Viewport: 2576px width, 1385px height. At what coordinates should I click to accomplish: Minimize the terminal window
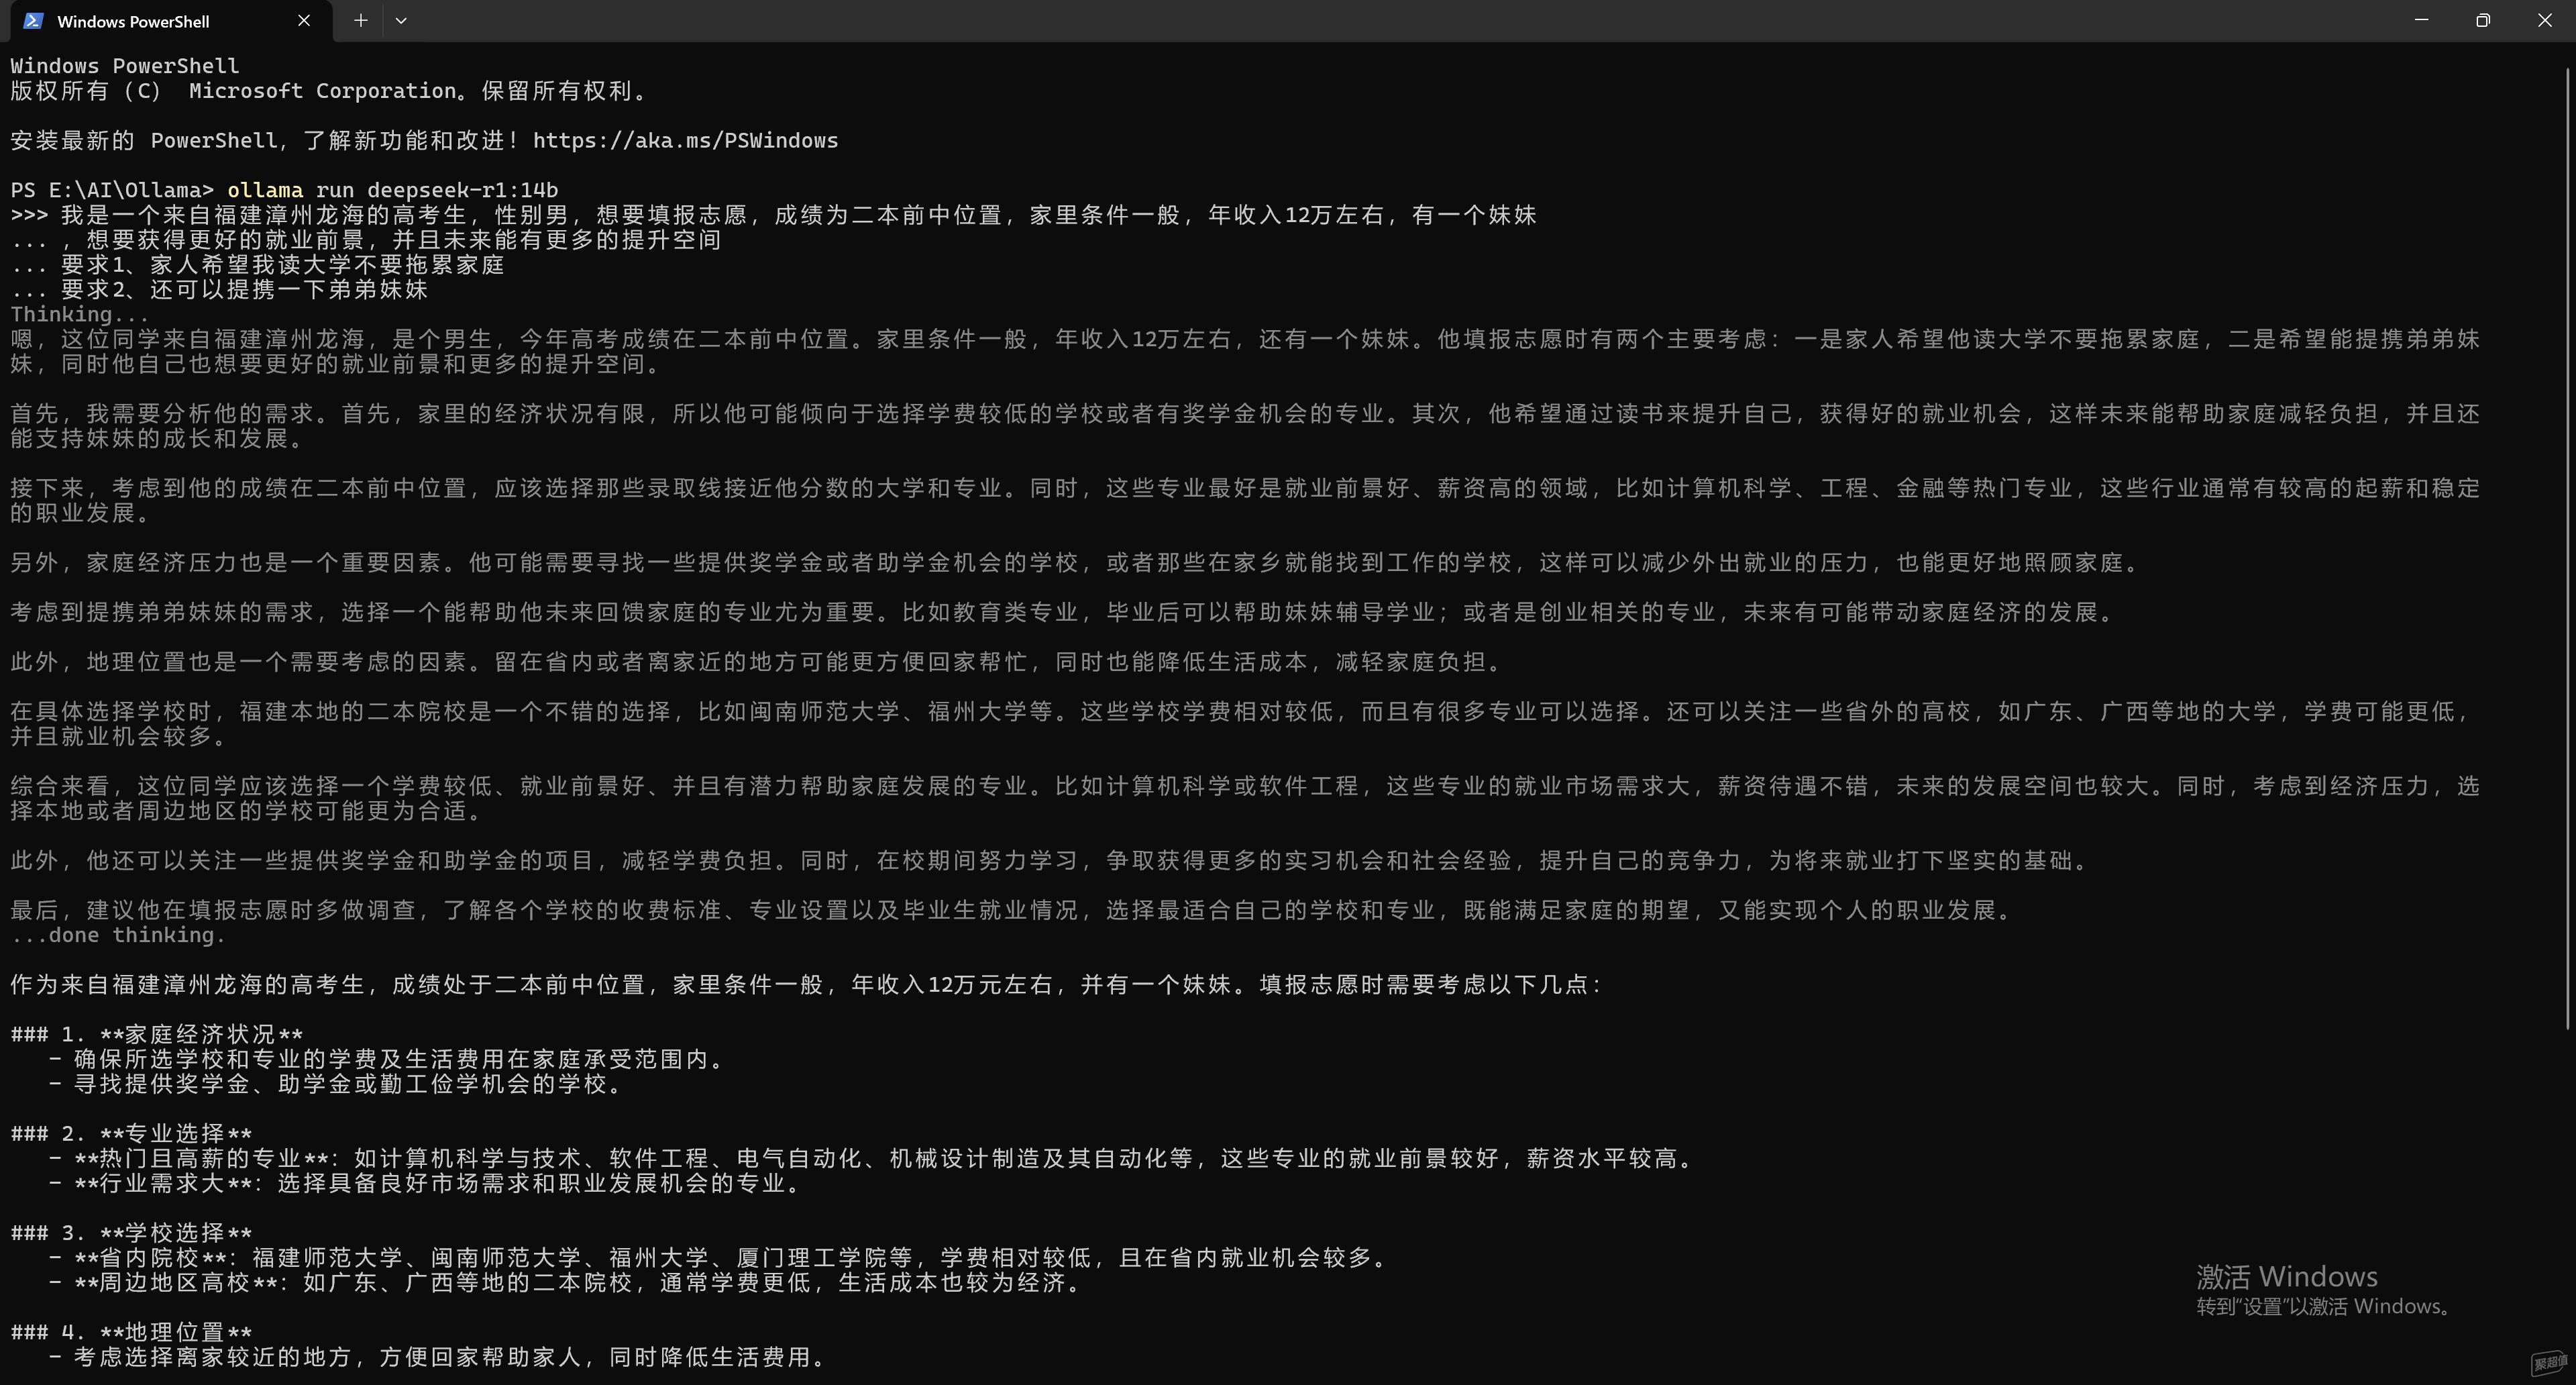tap(2421, 20)
